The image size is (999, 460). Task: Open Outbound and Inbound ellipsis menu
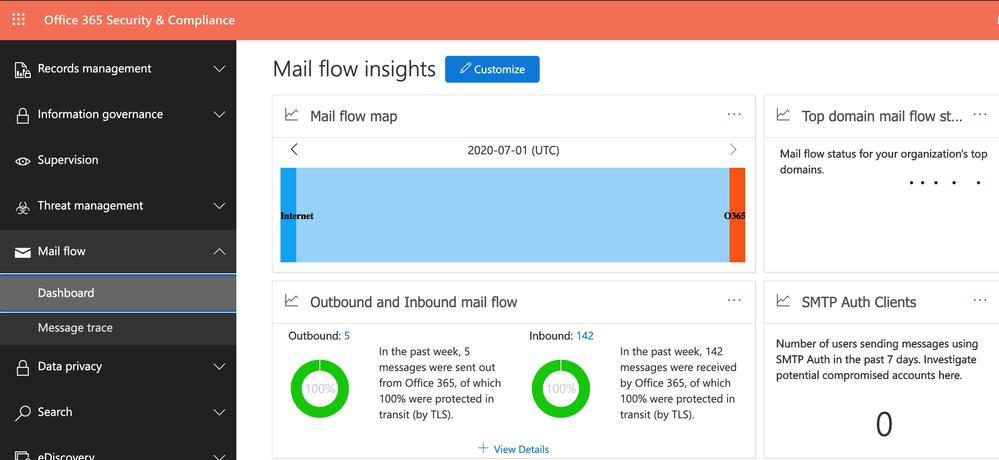734,300
